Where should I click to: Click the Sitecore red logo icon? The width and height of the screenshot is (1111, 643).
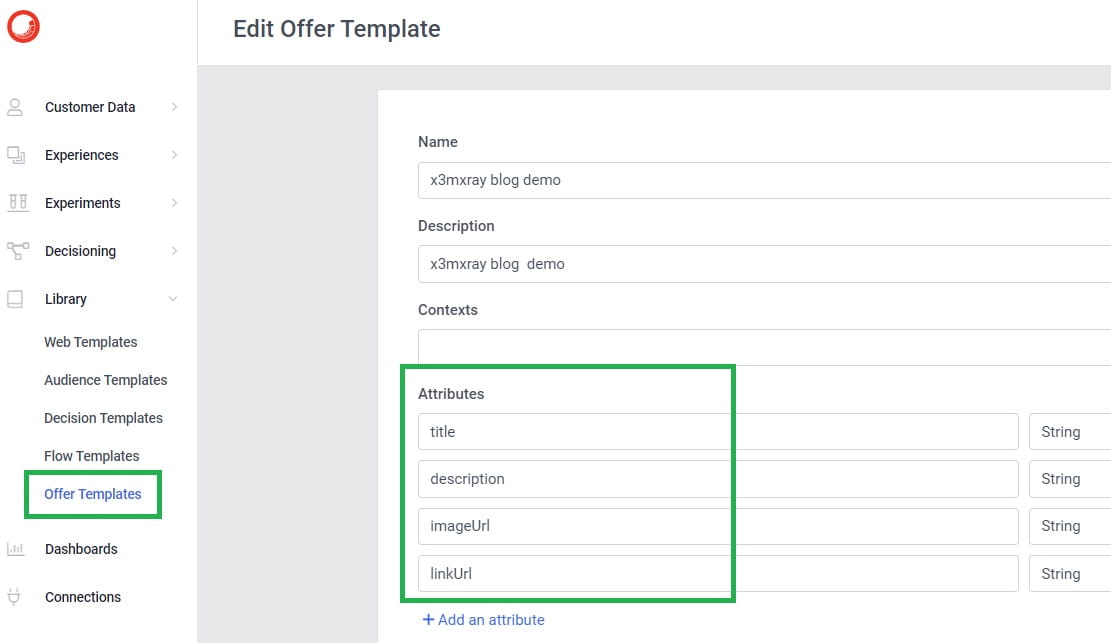pyautogui.click(x=23, y=27)
